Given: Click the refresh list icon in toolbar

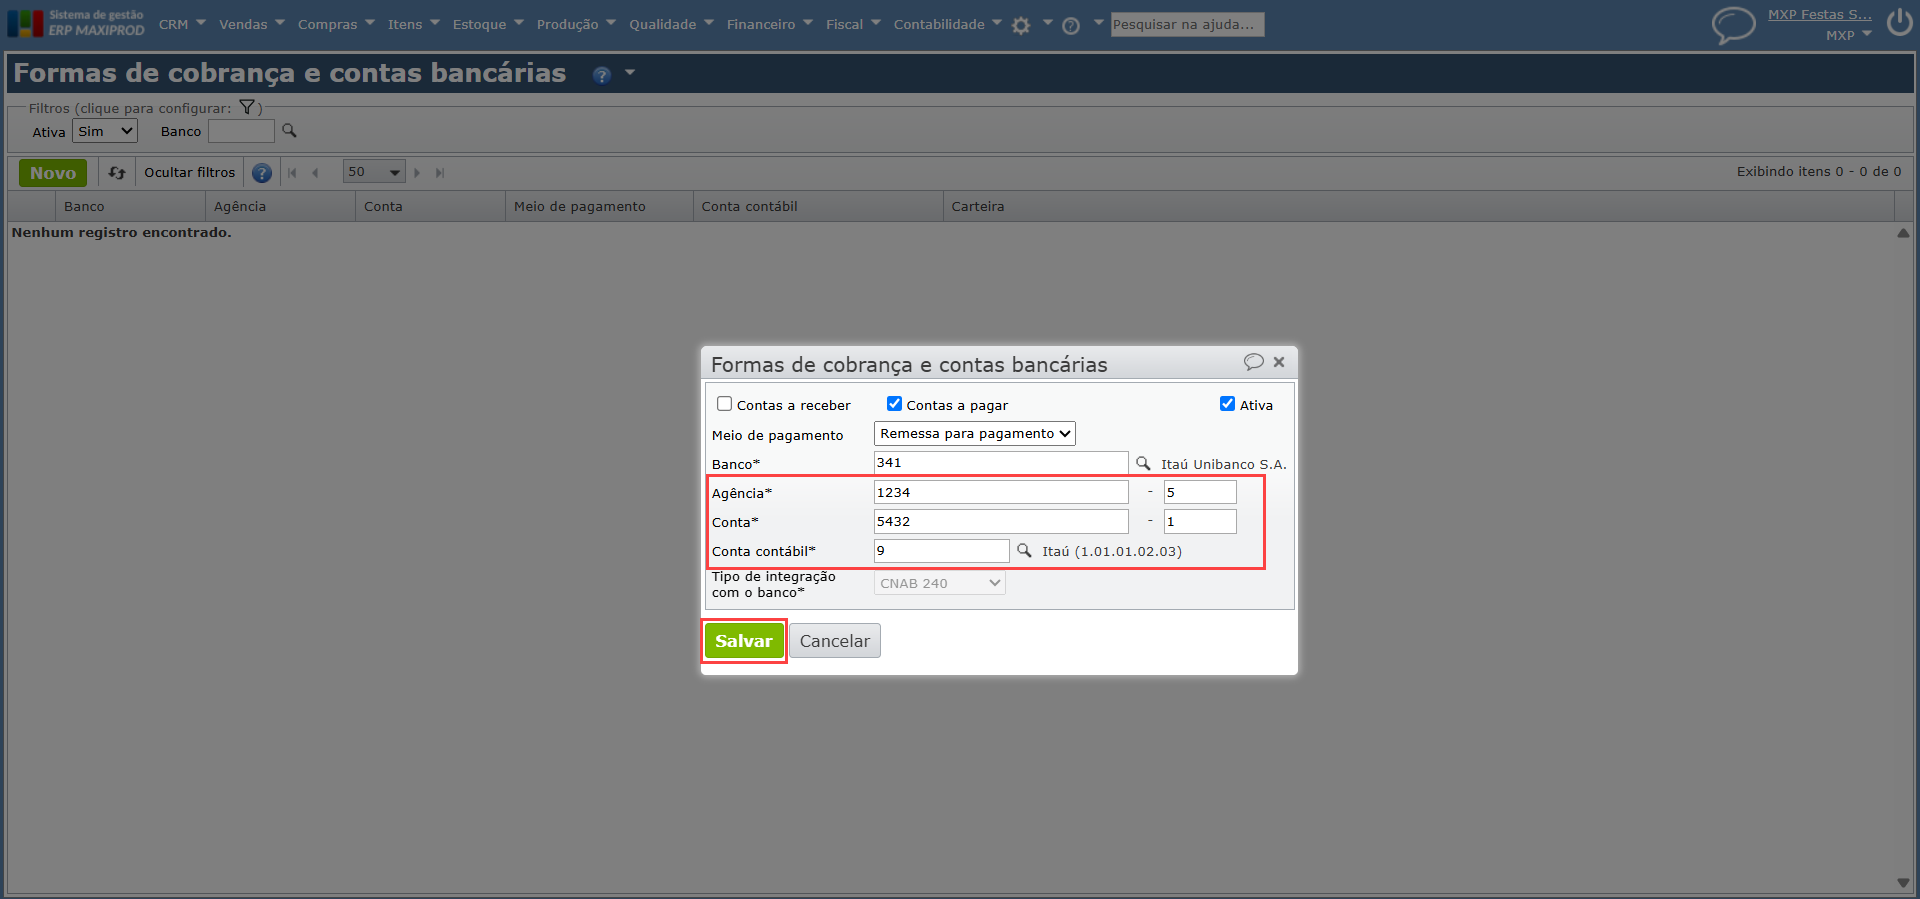Looking at the screenshot, I should tap(117, 173).
